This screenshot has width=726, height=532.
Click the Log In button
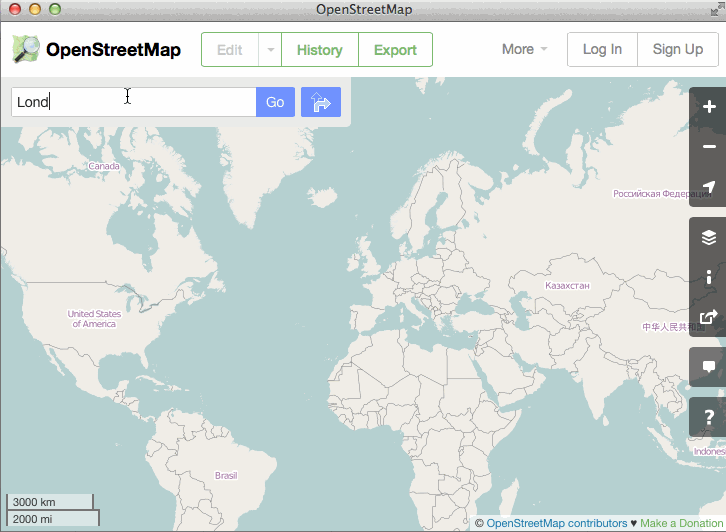point(602,49)
